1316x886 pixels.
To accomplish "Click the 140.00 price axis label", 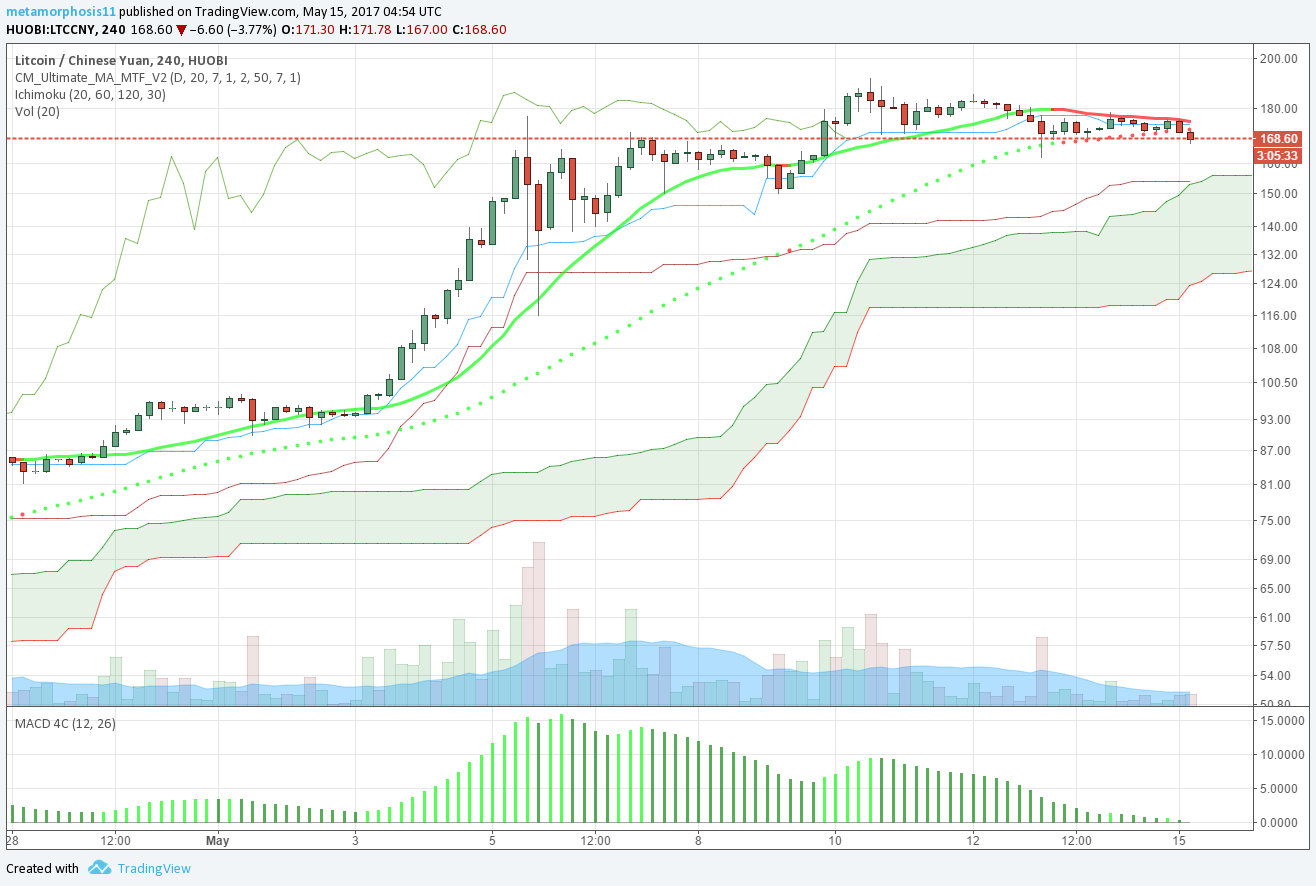I will tap(1279, 227).
